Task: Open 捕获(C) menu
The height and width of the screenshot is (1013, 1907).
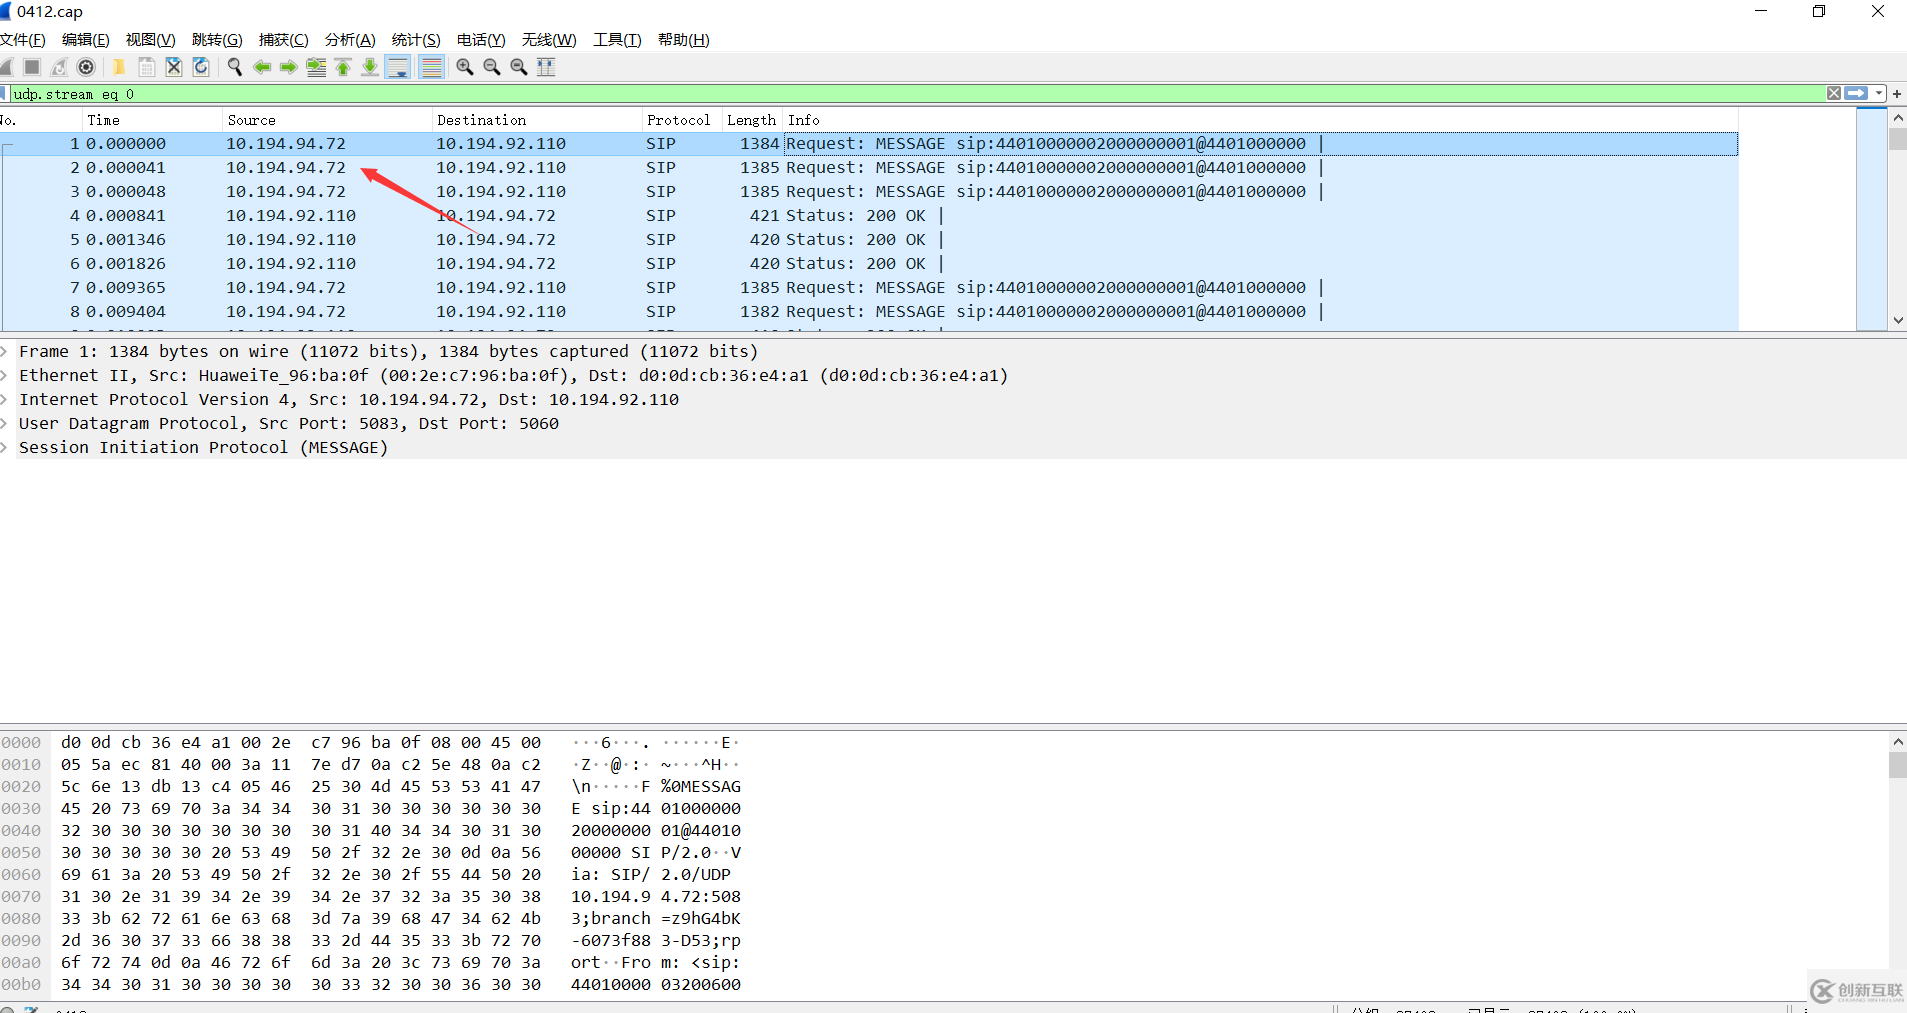Action: tap(283, 40)
